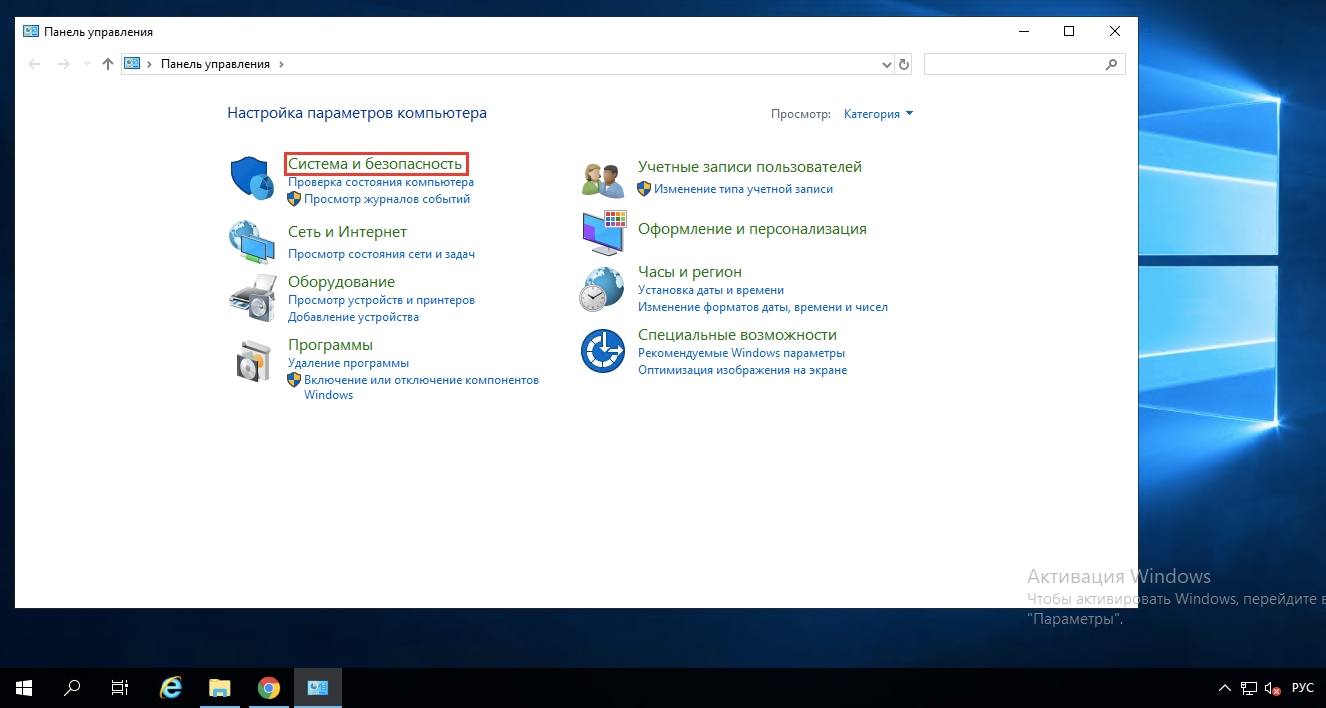The width and height of the screenshot is (1326, 708).
Task: Click the Appearance and Personalization monitor icon
Action: click(602, 232)
